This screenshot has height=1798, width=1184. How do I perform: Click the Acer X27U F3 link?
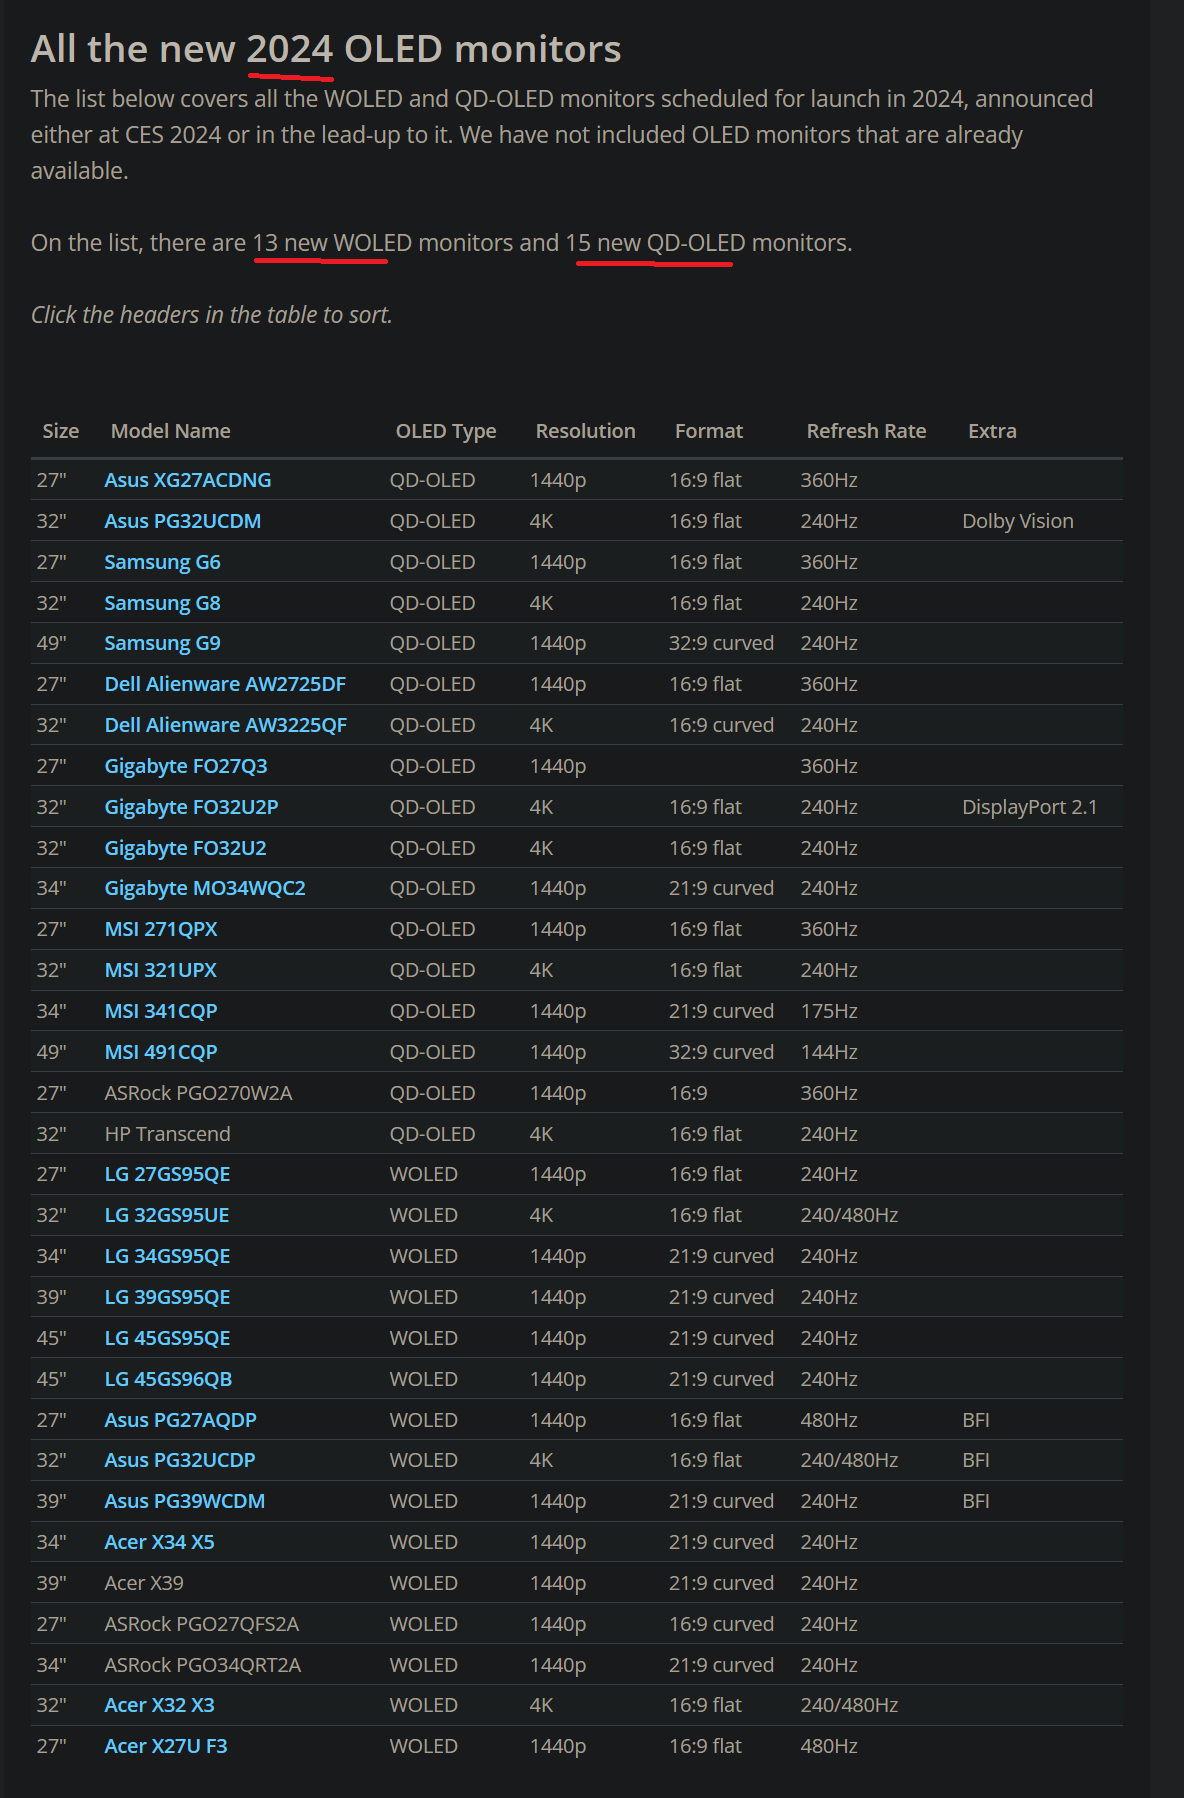tap(165, 1746)
